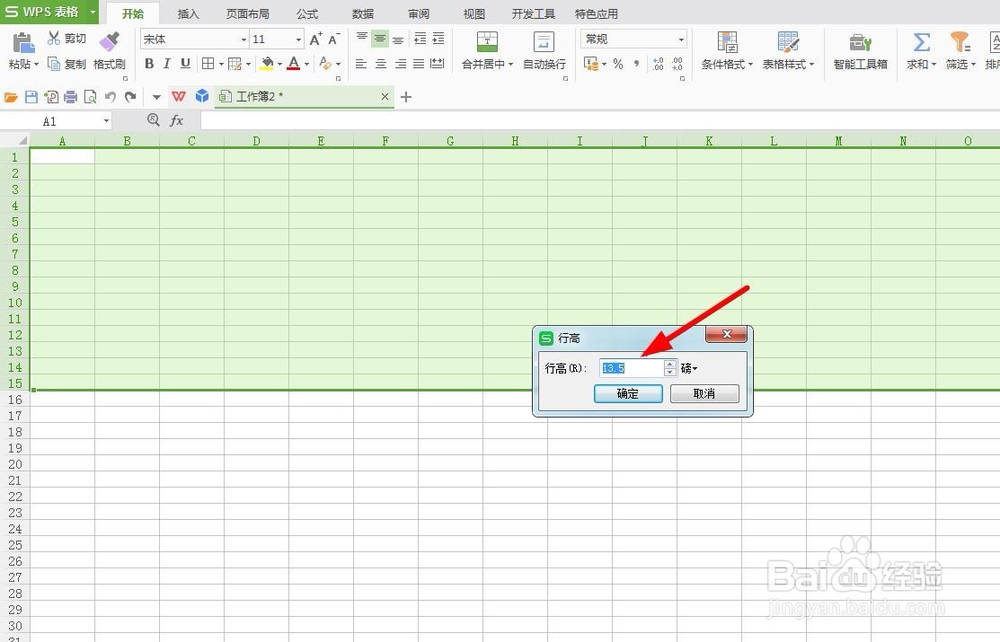Click the Filter (筛选) funnel icon

960,42
